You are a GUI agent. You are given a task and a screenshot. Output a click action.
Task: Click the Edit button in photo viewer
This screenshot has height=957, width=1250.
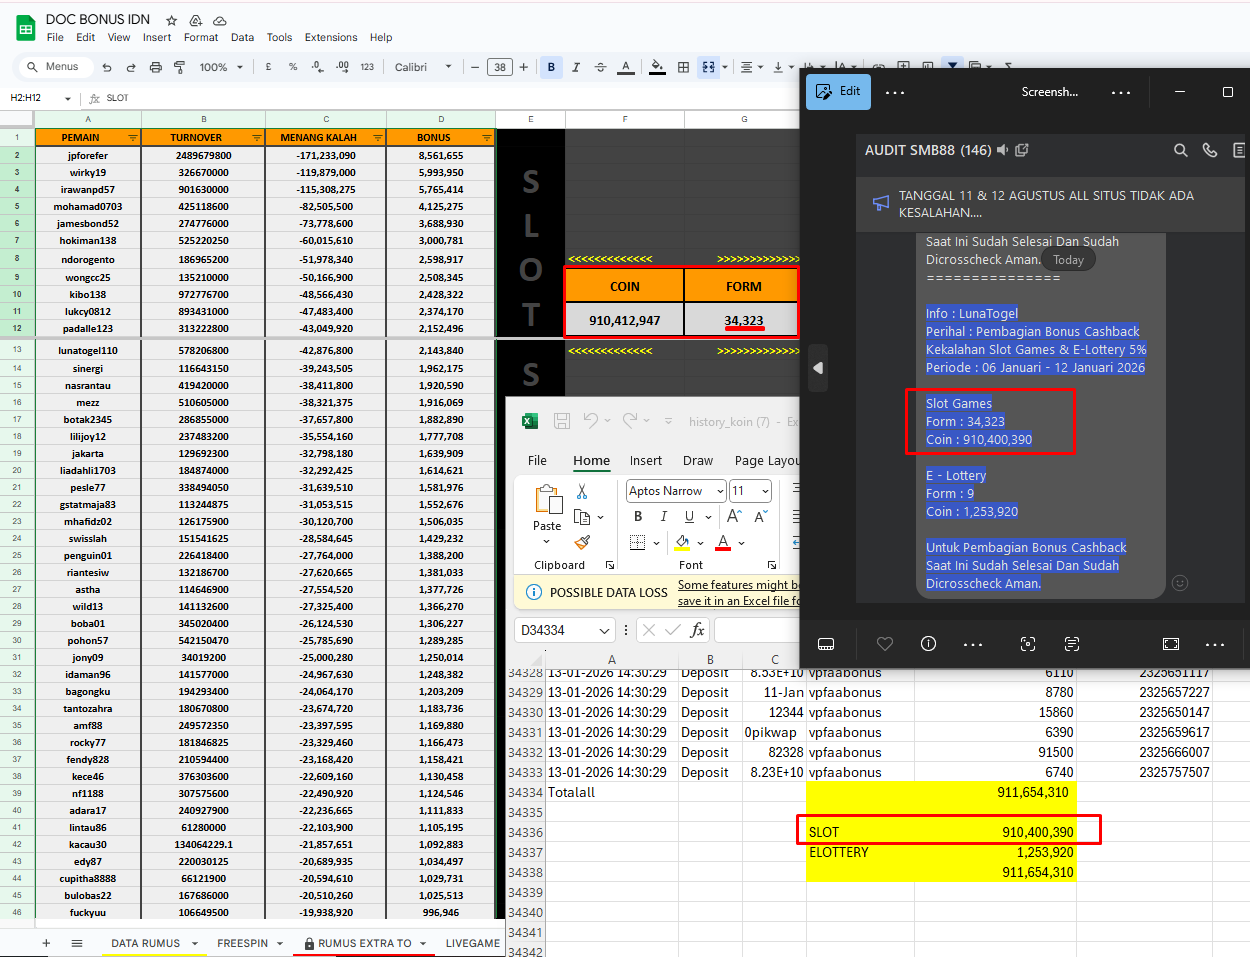pyautogui.click(x=839, y=92)
